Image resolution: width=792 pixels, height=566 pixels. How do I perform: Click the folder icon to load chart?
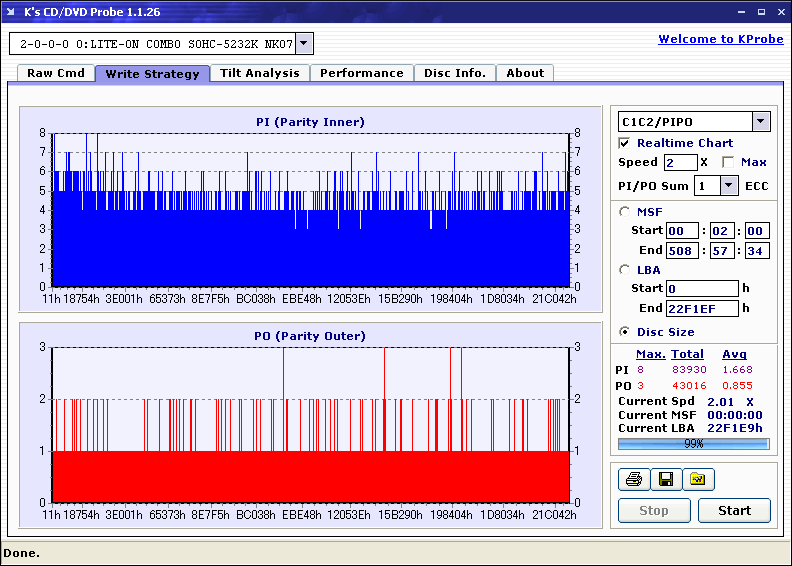(x=698, y=480)
